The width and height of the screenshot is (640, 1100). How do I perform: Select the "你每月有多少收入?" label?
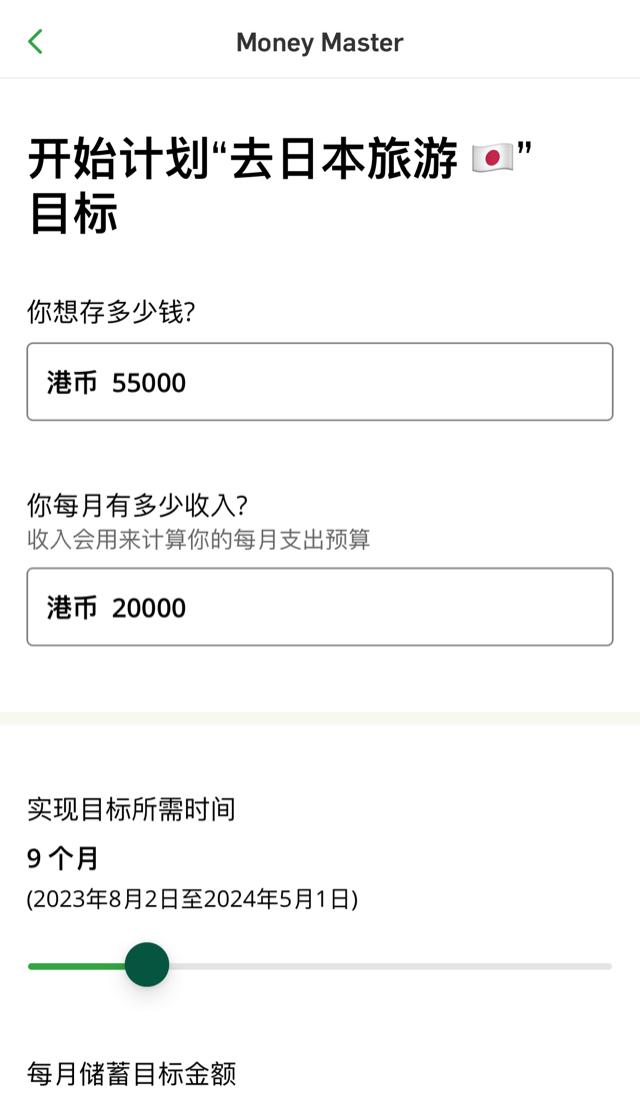coord(137,505)
